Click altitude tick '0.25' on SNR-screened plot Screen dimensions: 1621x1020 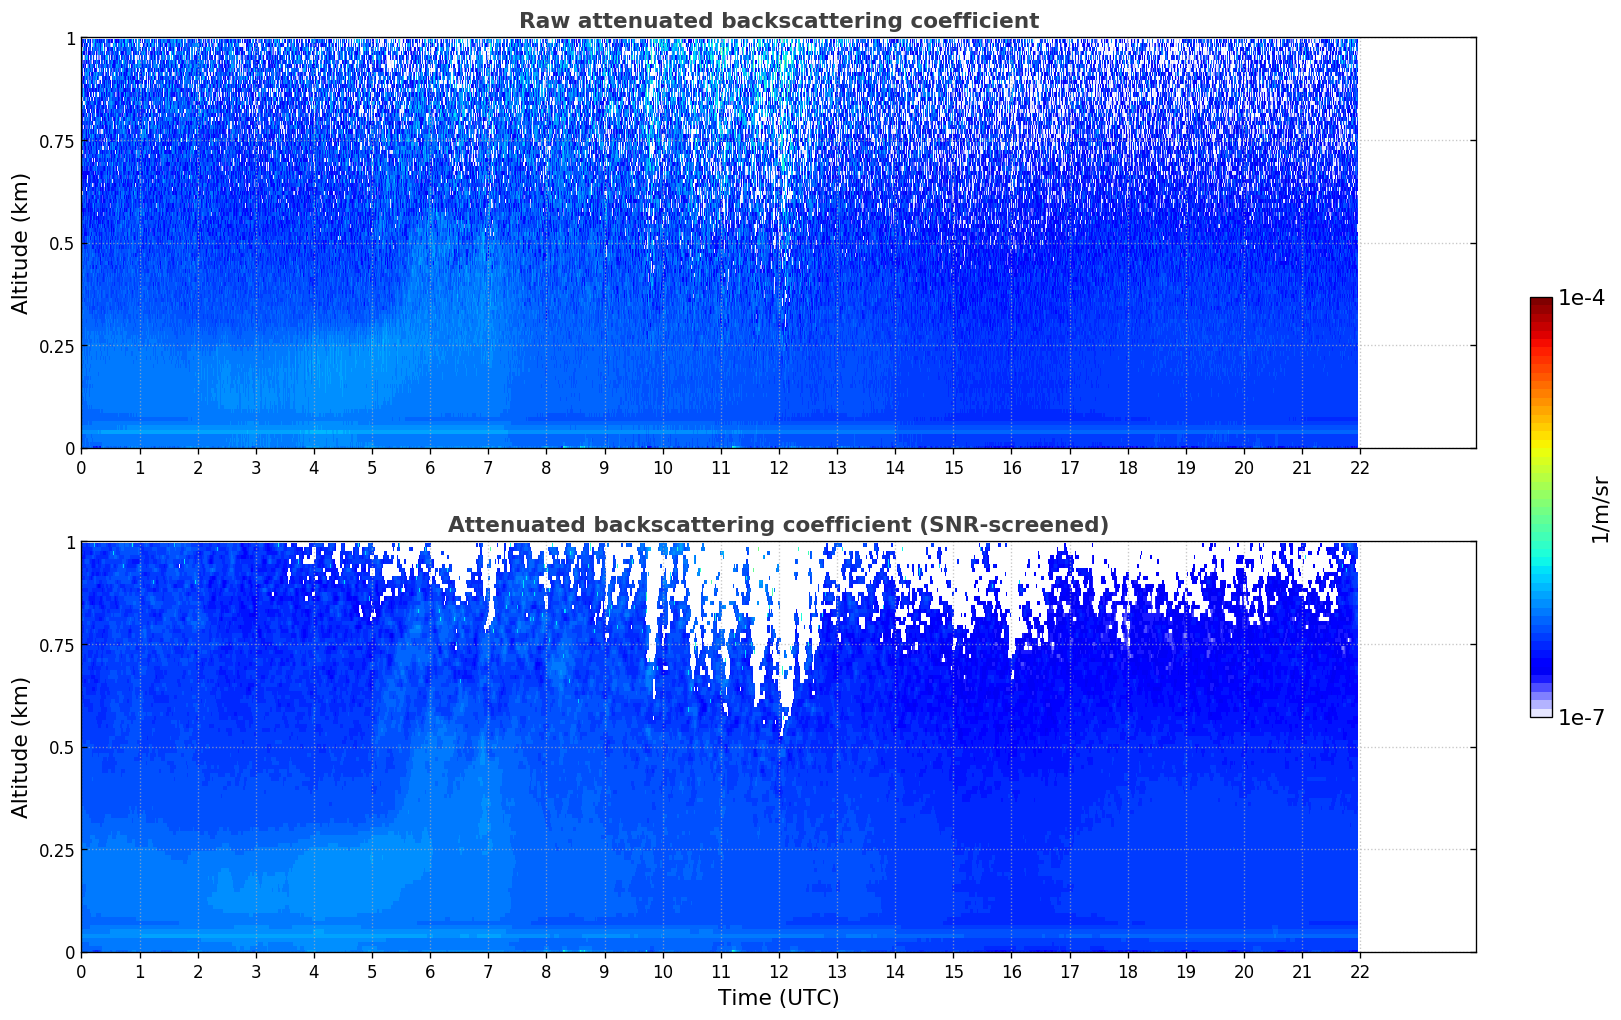point(57,850)
